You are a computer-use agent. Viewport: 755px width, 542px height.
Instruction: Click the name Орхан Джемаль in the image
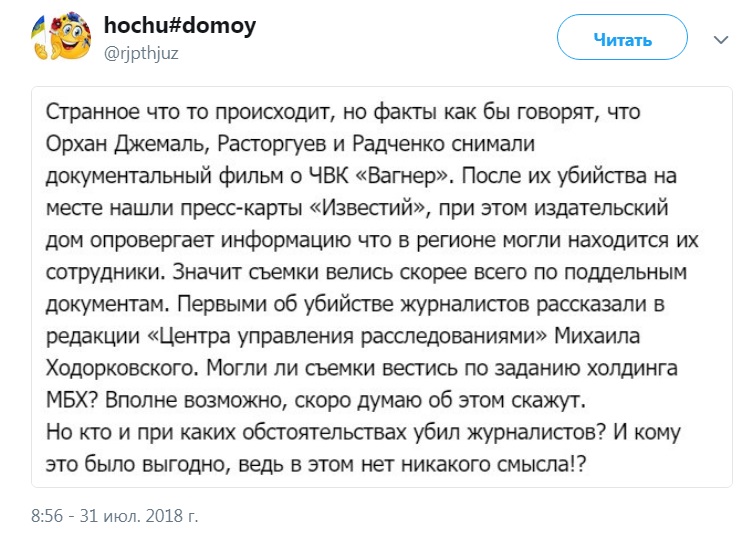pos(125,144)
